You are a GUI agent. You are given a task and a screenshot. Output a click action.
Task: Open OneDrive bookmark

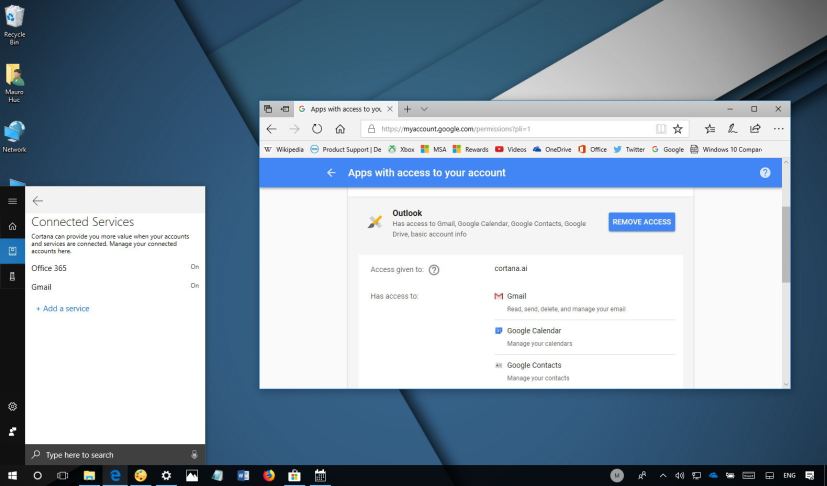(x=552, y=149)
